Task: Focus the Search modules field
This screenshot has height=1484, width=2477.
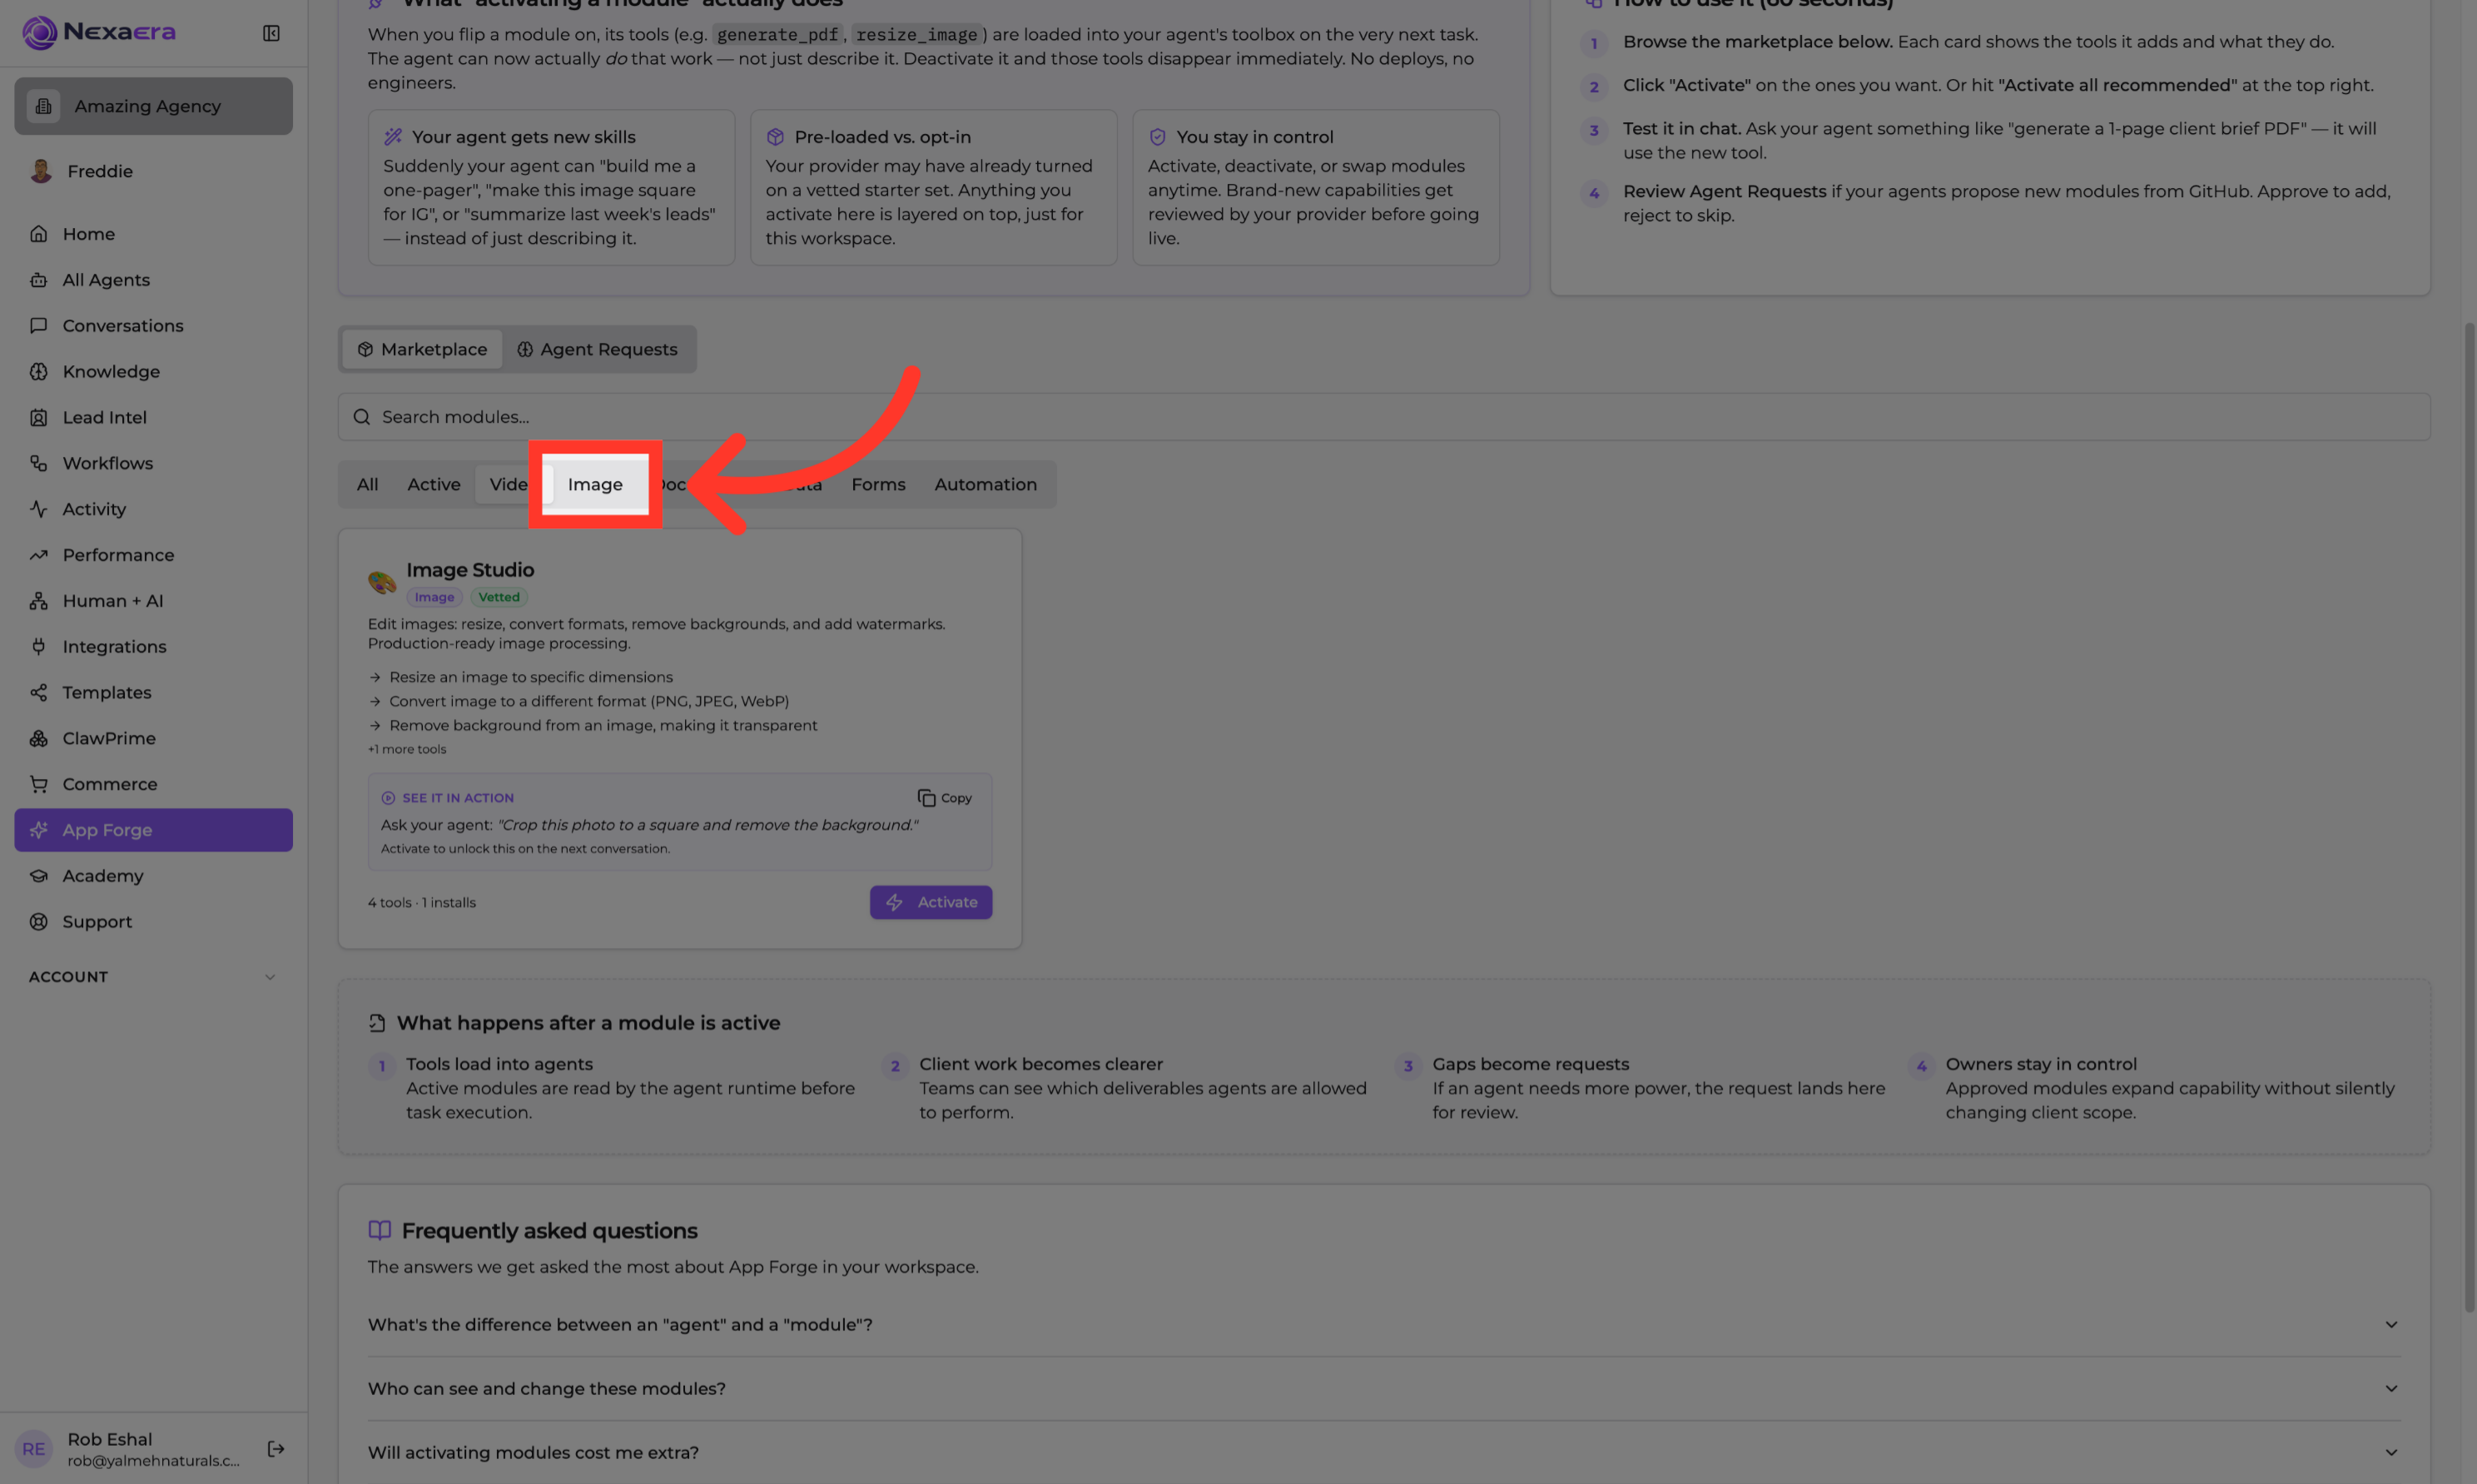Action: [x=1383, y=417]
